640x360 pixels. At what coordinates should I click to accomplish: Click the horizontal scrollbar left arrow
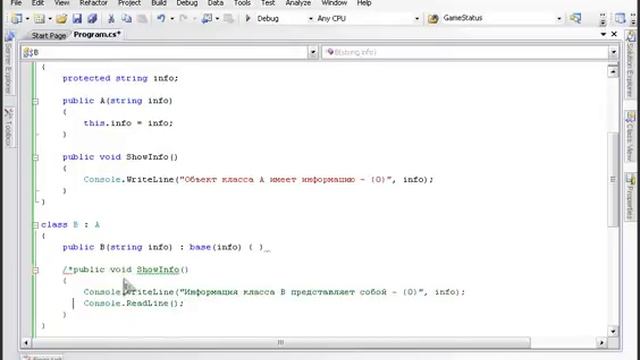tap(26, 342)
